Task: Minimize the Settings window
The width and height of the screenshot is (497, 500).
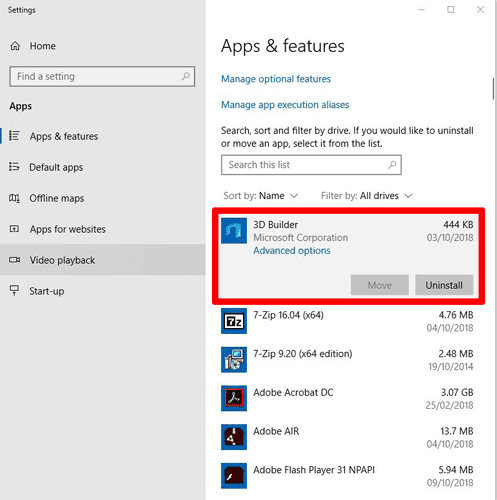Action: pyautogui.click(x=421, y=10)
